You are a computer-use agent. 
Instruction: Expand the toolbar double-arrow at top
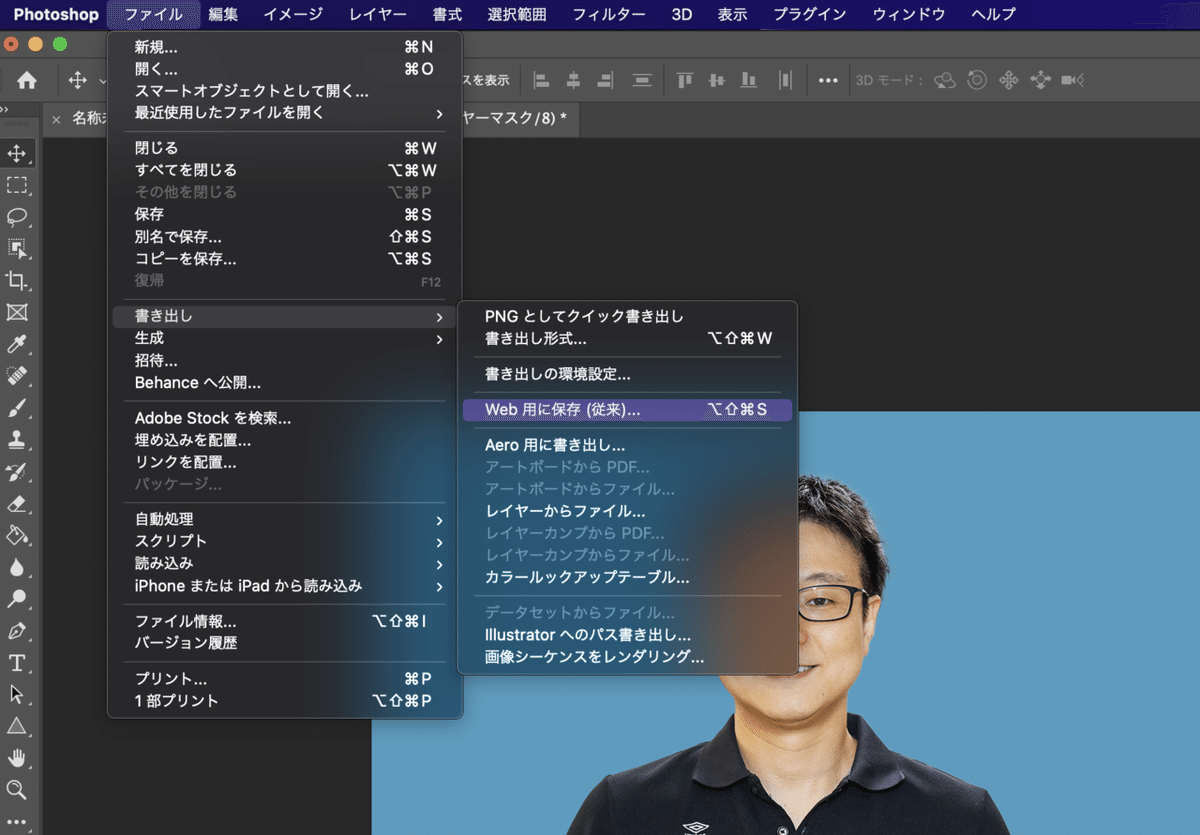coord(5,110)
